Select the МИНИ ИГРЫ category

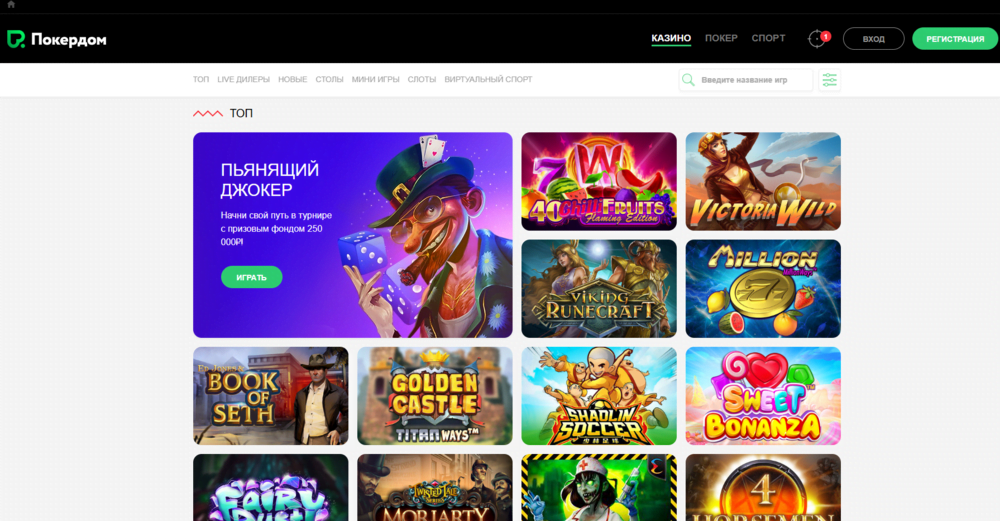pos(376,80)
